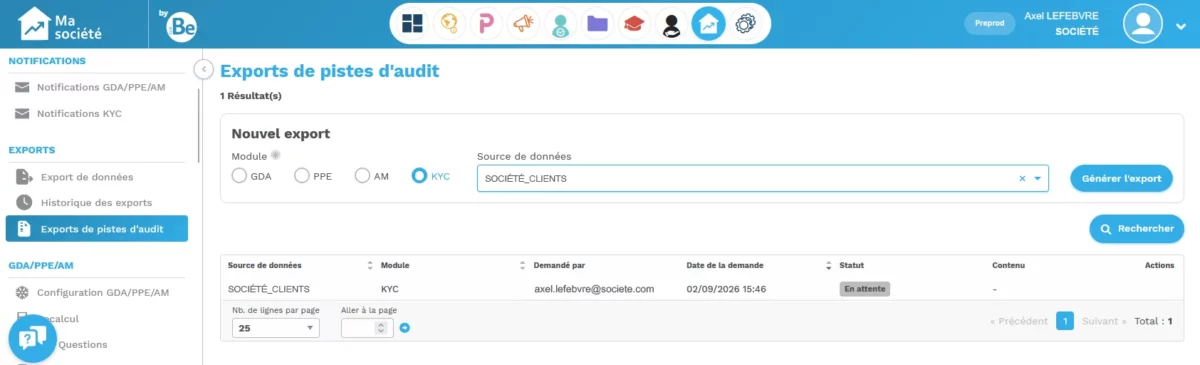Click the Axel LEFEBVRE user name
This screenshot has width=1200, height=365.
[x=1061, y=16]
